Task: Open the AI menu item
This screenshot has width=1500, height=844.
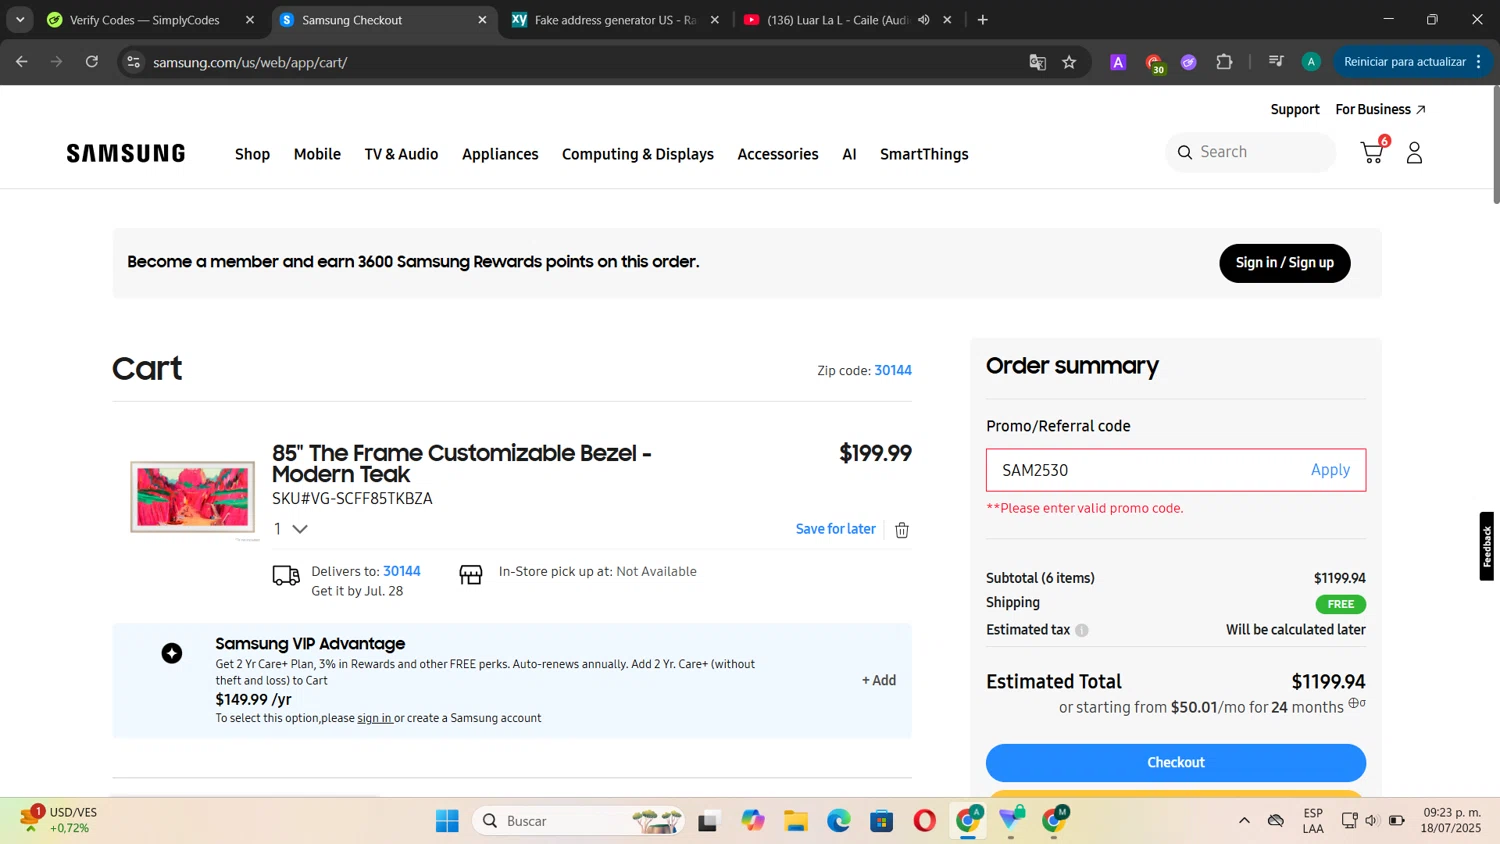Action: pos(849,154)
